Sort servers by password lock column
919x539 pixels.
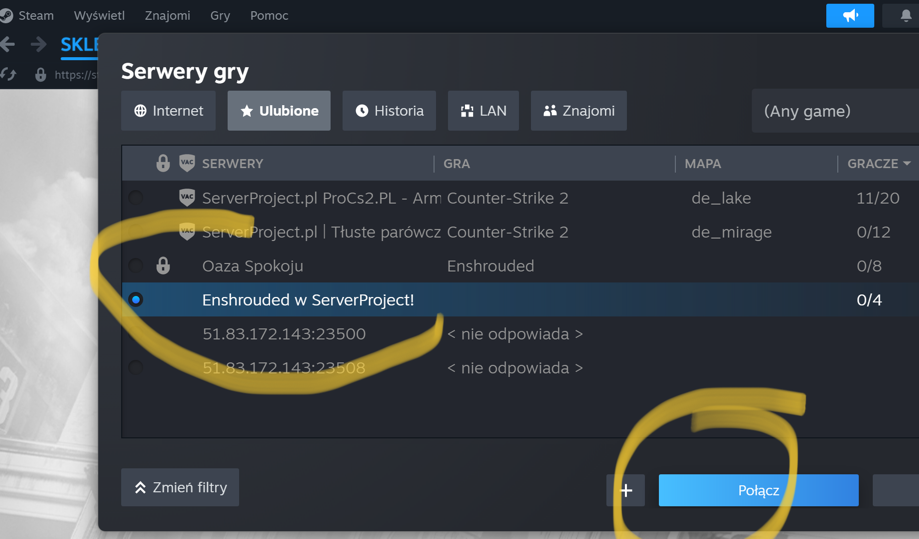[163, 163]
